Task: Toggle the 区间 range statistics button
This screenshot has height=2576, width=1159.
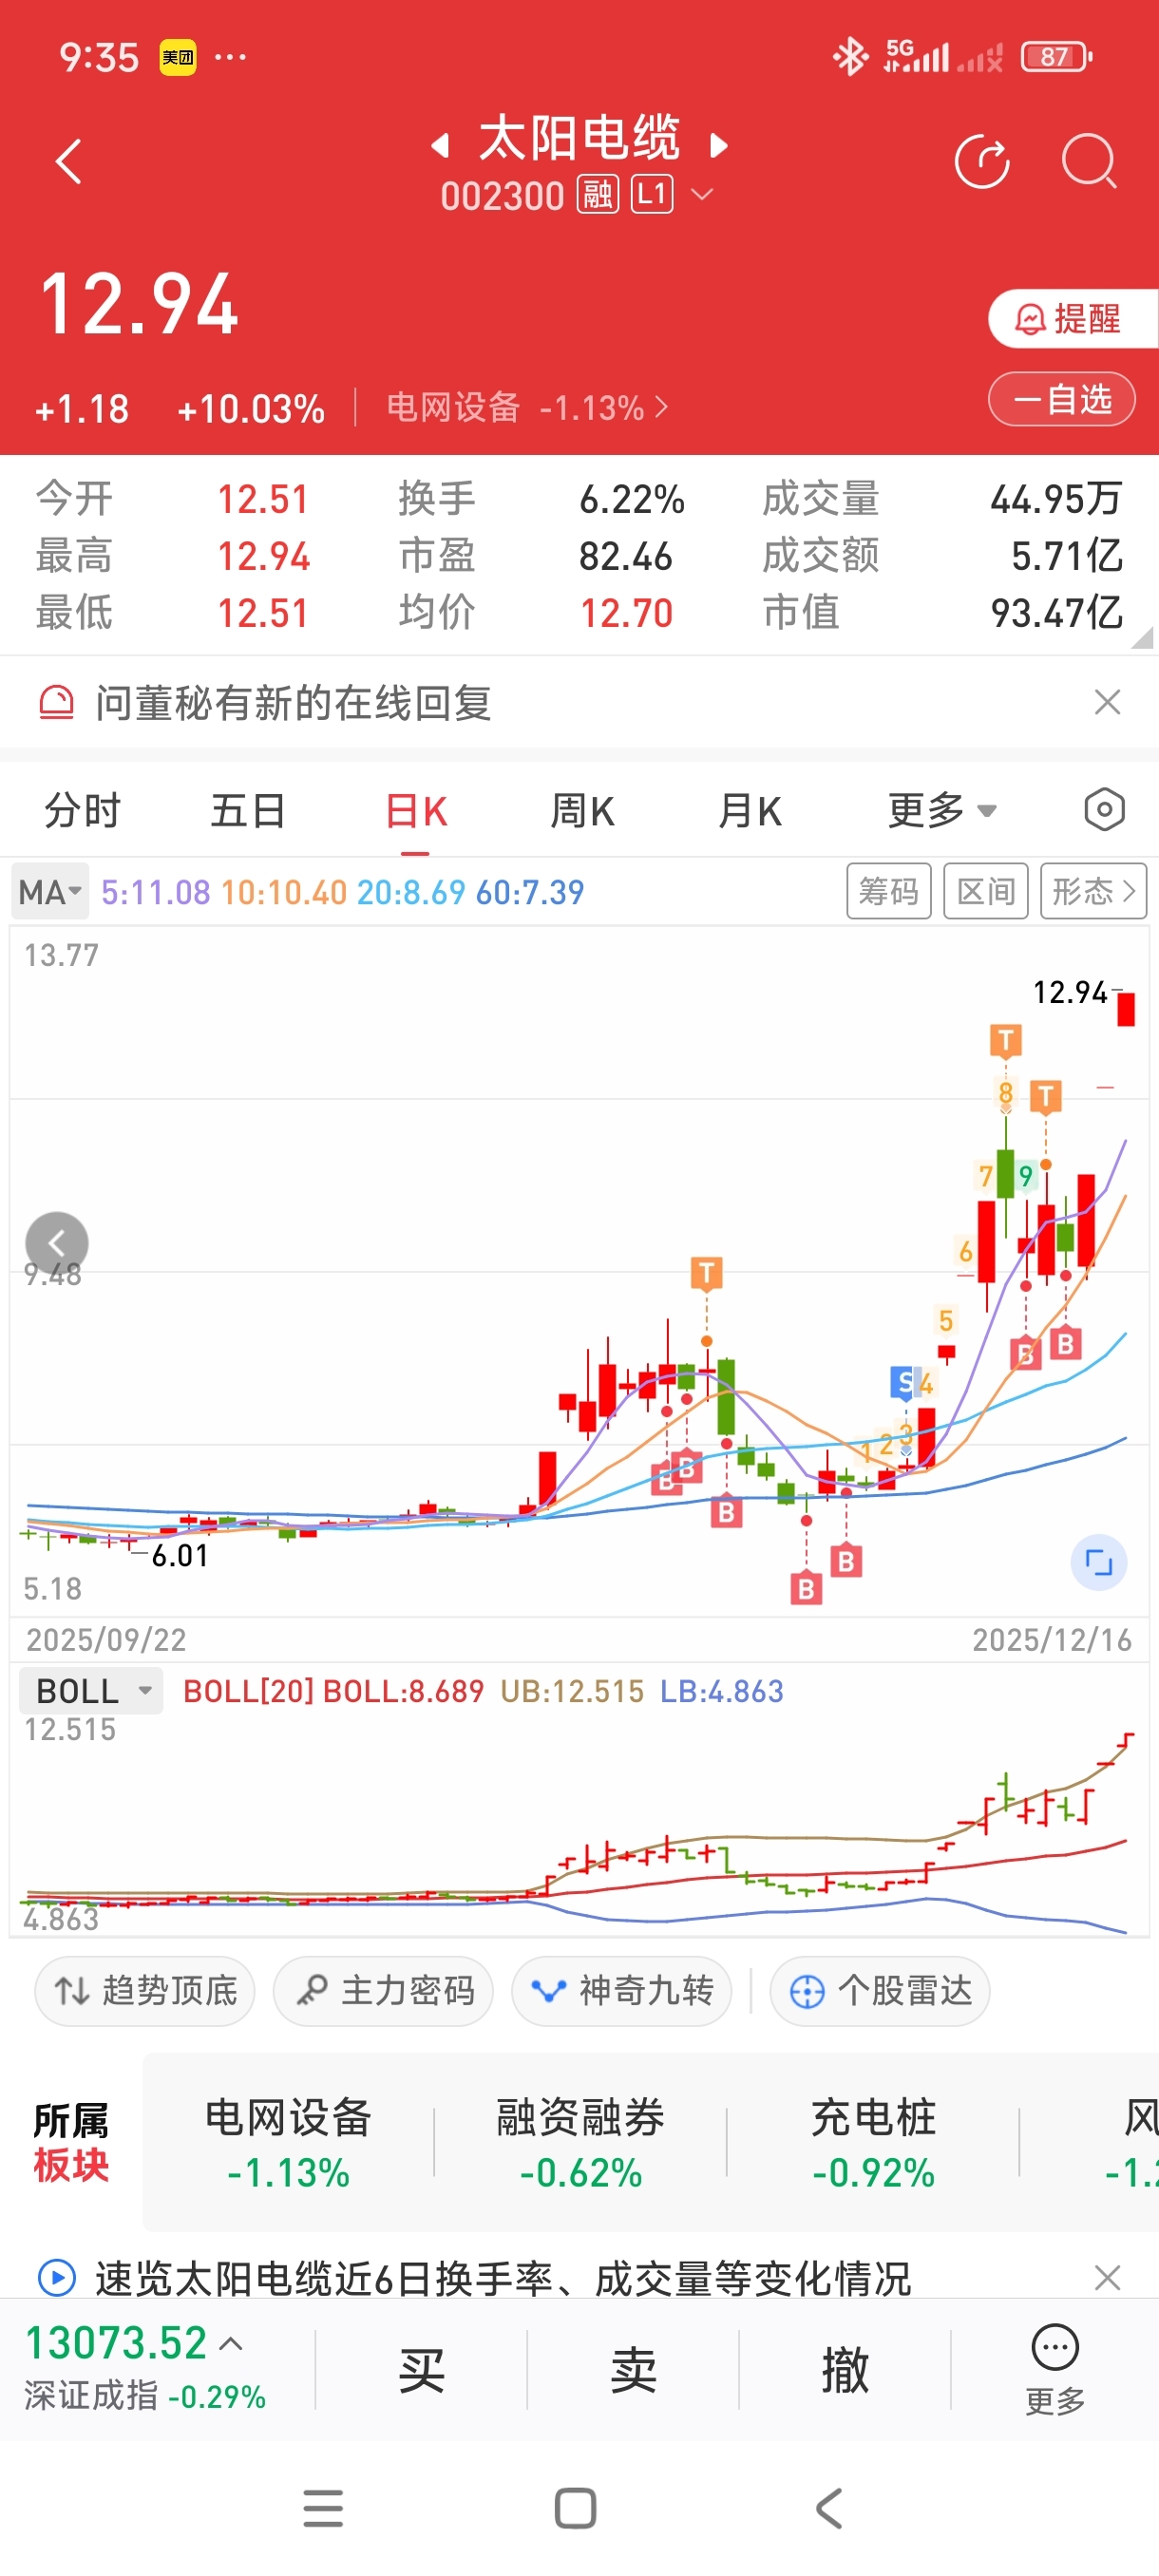Action: click(x=985, y=891)
